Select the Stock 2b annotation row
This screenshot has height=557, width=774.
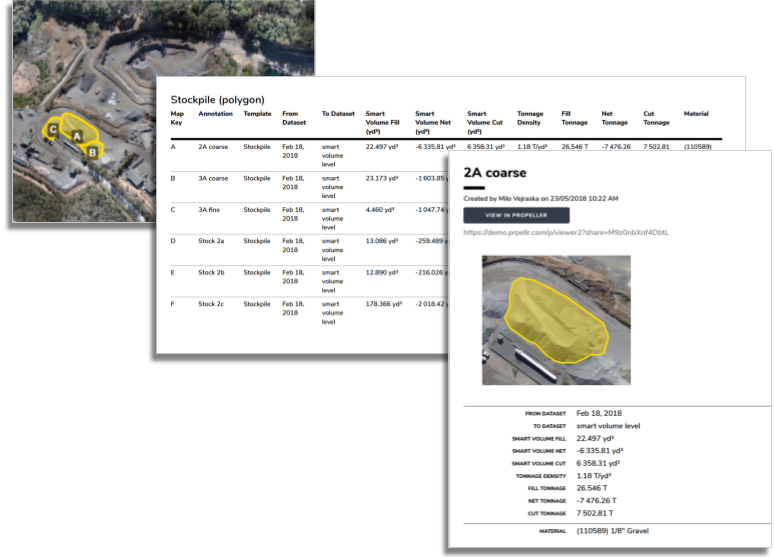coord(211,272)
